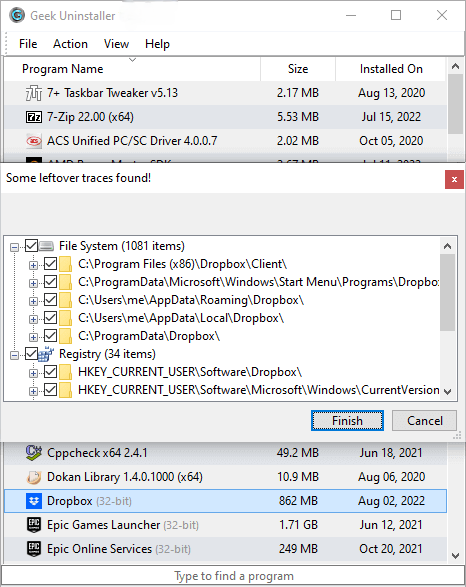Click folder icon for Software\Microsoft\Windows\CurrentVersion key
Image resolution: width=466 pixels, height=587 pixels.
click(x=66, y=390)
